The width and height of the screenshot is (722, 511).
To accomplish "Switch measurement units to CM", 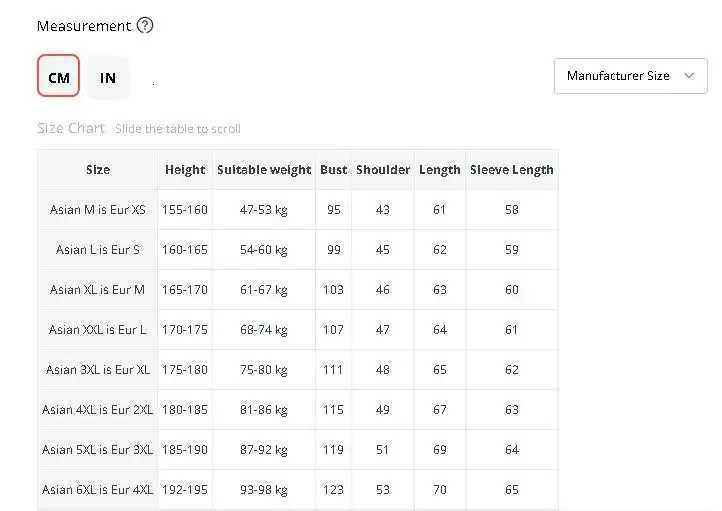I will pyautogui.click(x=58, y=76).
